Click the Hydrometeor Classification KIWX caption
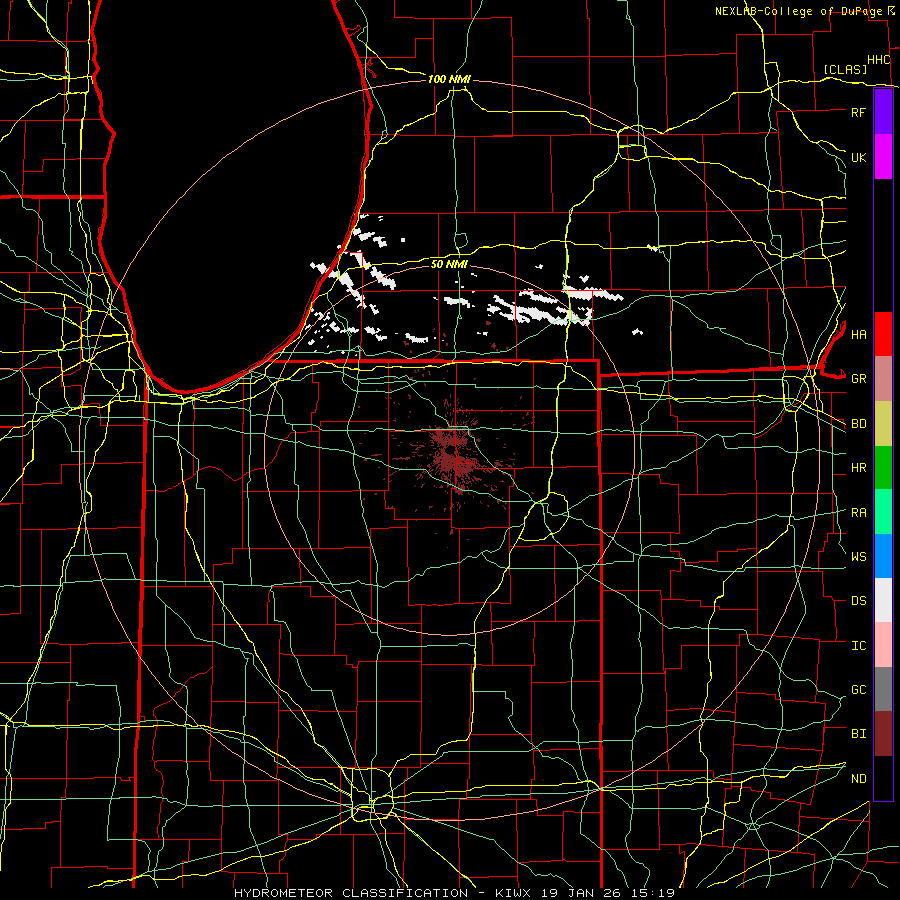Viewport: 900px width, 900px height. pyautogui.click(x=454, y=893)
